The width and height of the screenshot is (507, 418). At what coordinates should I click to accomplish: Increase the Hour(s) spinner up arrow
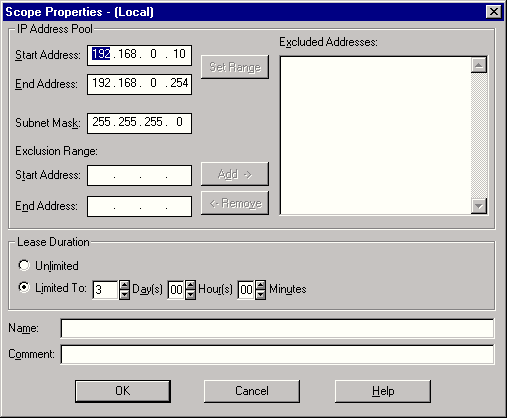[190, 285]
